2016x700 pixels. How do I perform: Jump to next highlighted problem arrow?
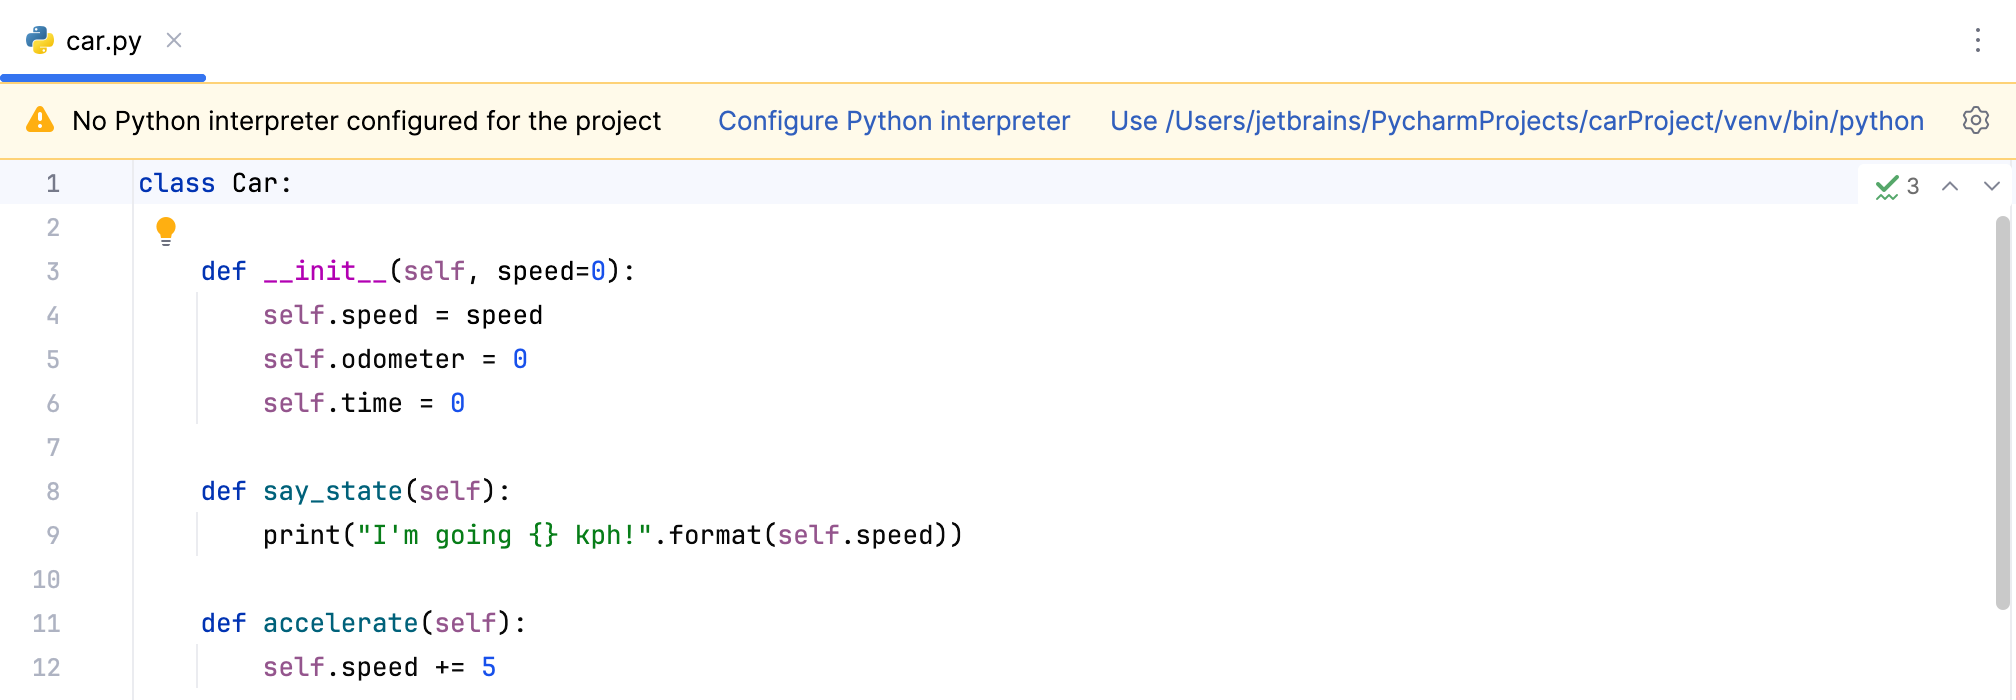tap(1991, 186)
